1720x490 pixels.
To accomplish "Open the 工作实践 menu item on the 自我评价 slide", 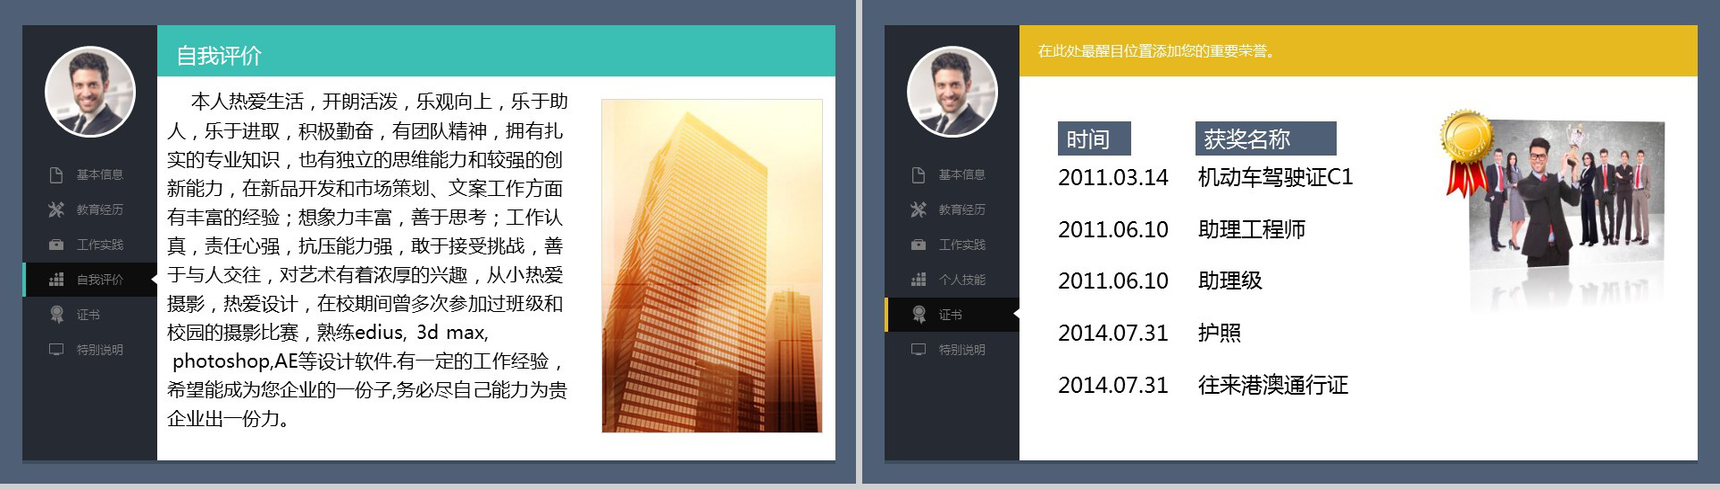I will click(99, 245).
